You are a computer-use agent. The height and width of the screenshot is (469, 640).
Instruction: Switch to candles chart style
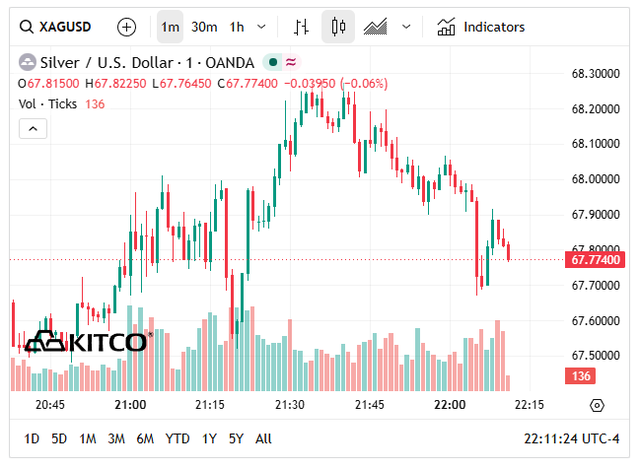(338, 27)
